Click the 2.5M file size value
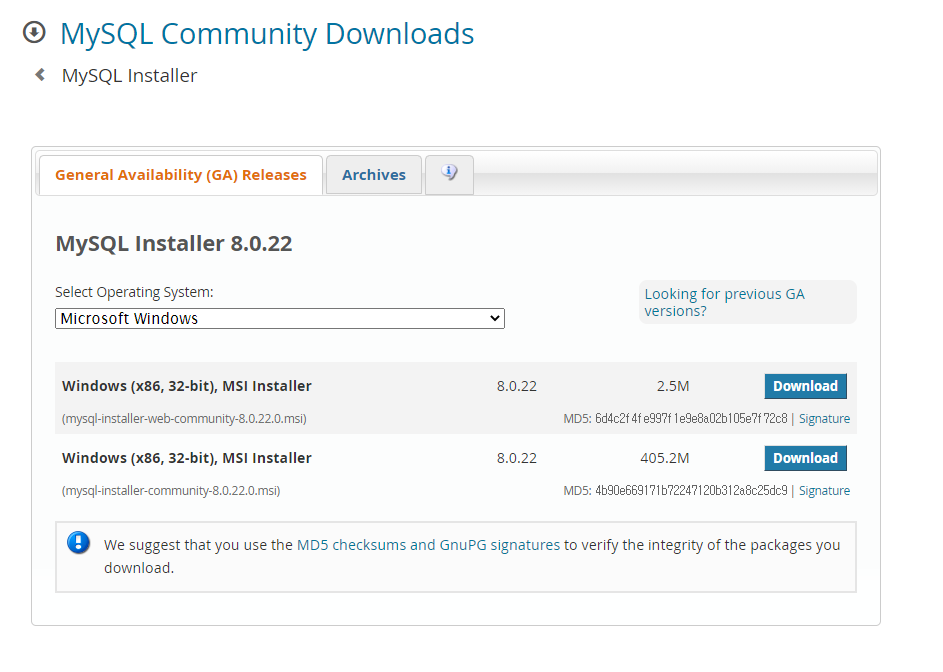Image resolution: width=943 pixels, height=672 pixels. pos(673,386)
